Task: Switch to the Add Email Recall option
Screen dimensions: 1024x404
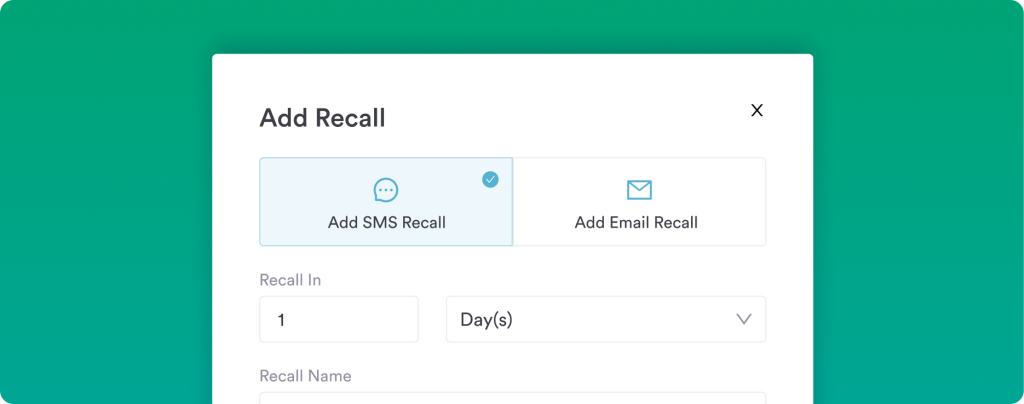Action: click(639, 202)
